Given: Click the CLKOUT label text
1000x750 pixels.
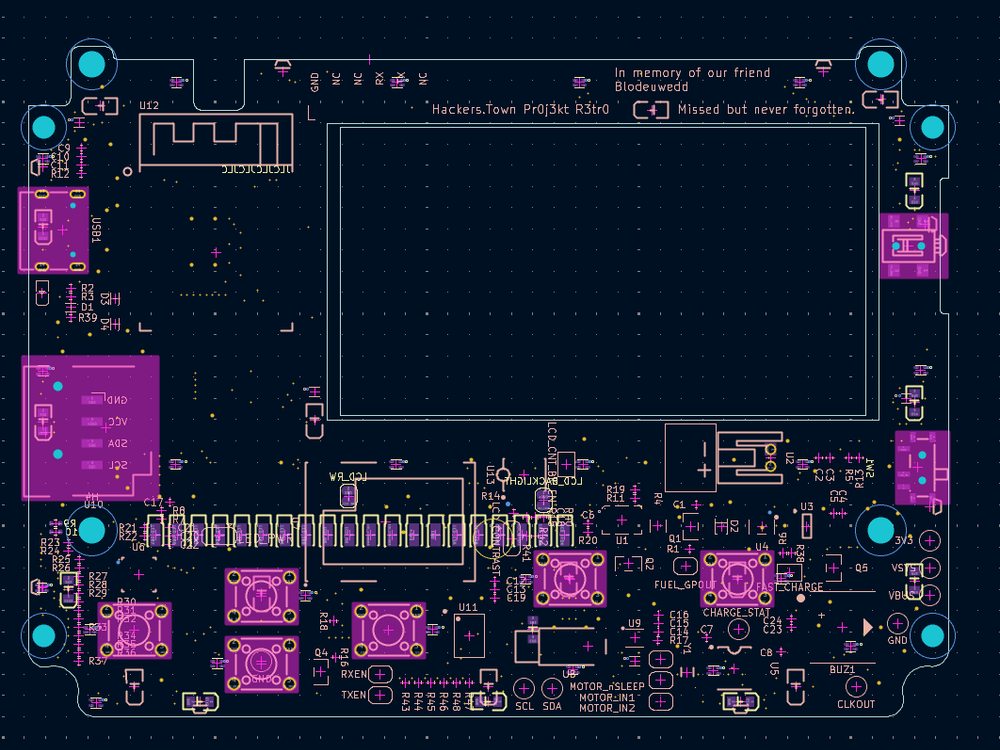Looking at the screenshot, I should (856, 704).
